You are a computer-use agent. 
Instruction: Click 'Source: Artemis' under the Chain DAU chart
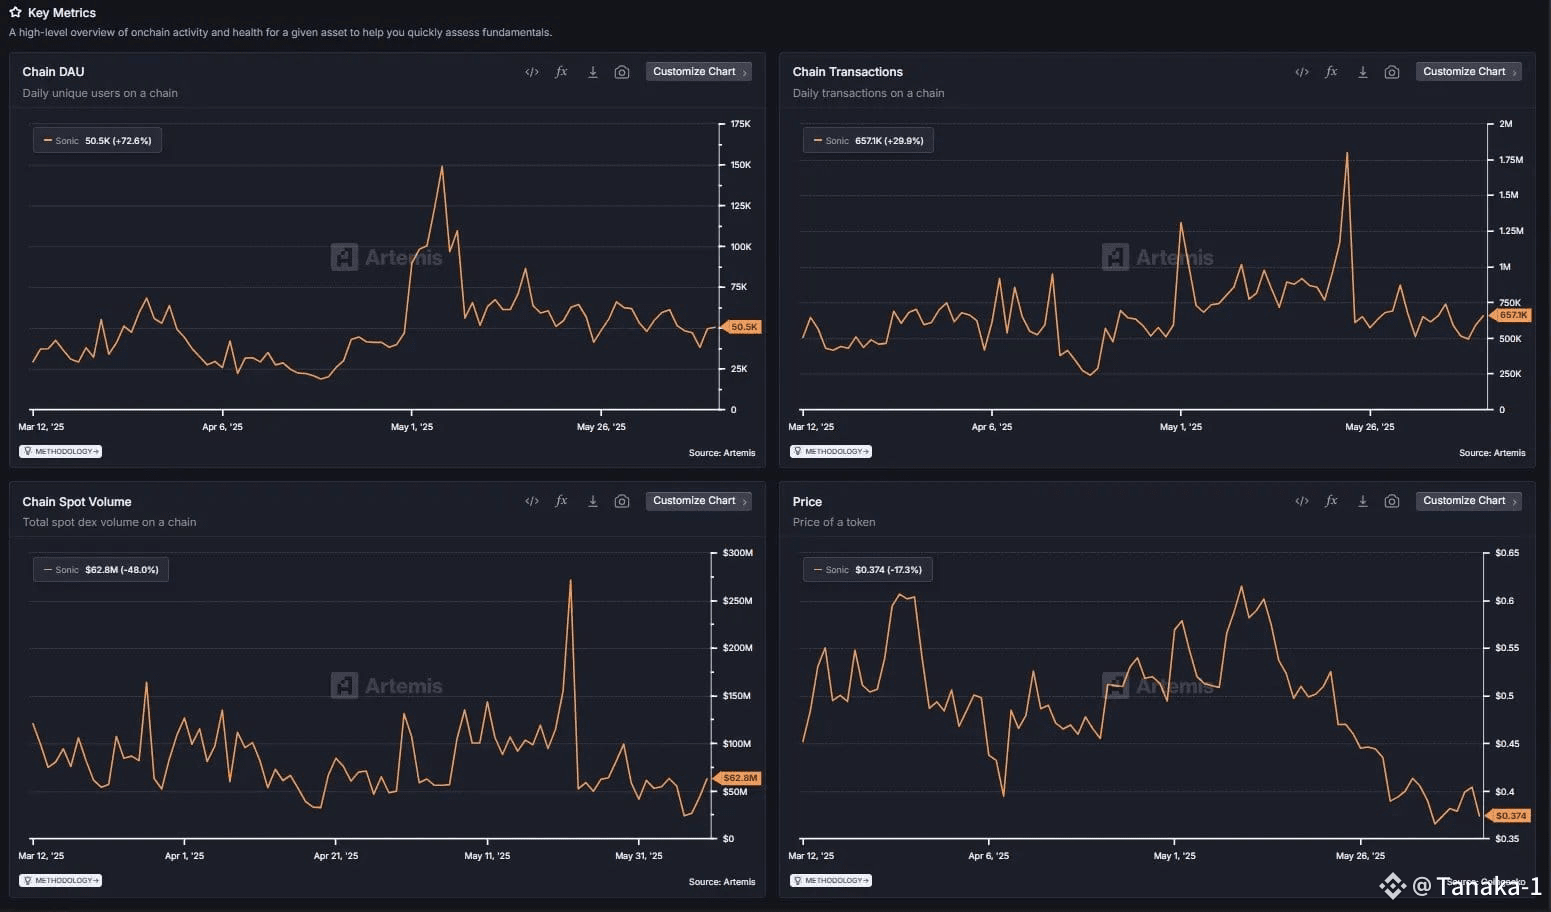[722, 453]
